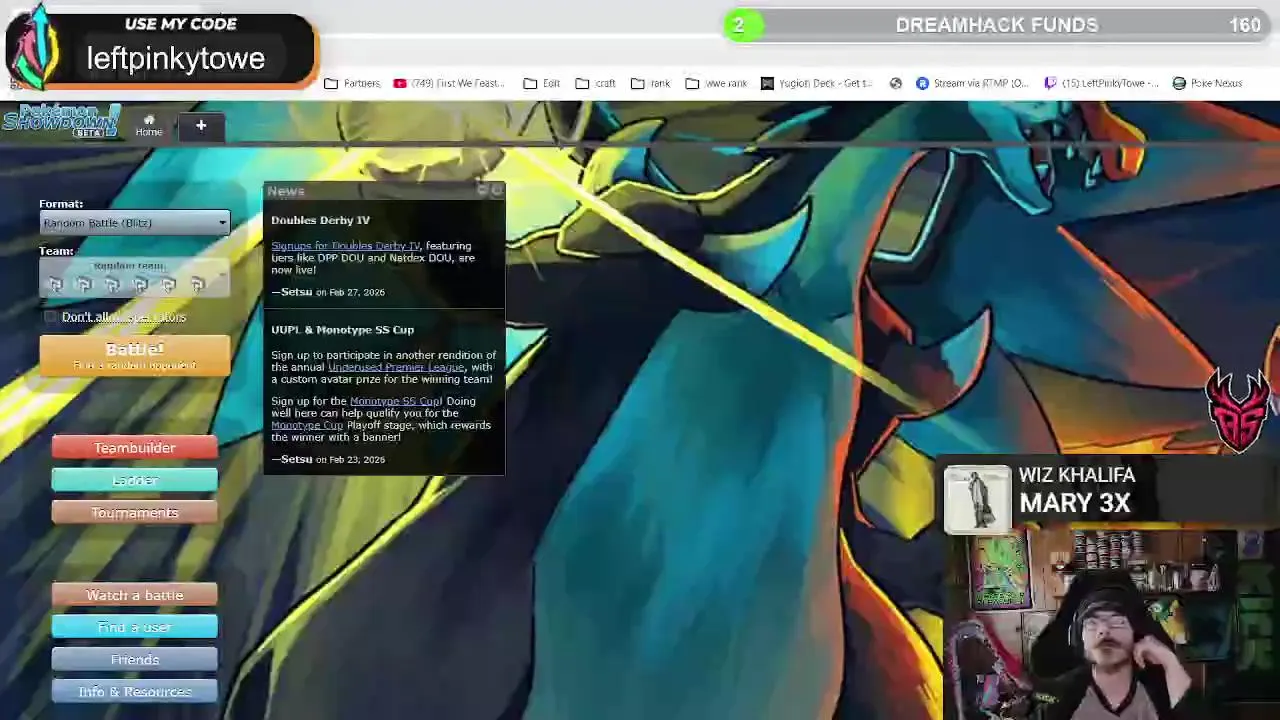This screenshot has width=1280, height=720.
Task: Open Info & Resources
Action: click(135, 691)
